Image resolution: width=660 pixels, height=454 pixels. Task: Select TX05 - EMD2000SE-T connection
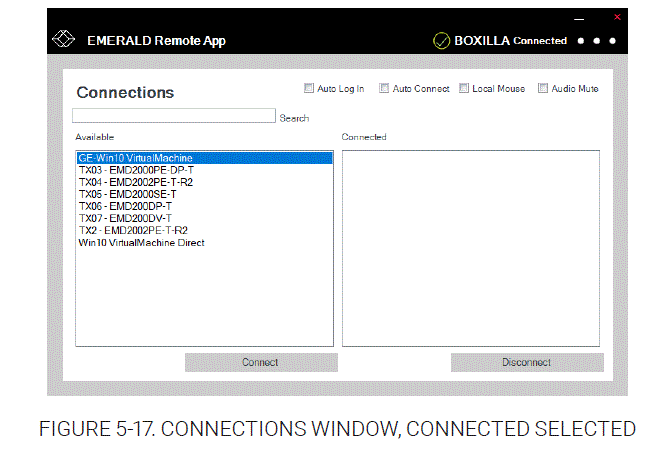tap(205, 194)
